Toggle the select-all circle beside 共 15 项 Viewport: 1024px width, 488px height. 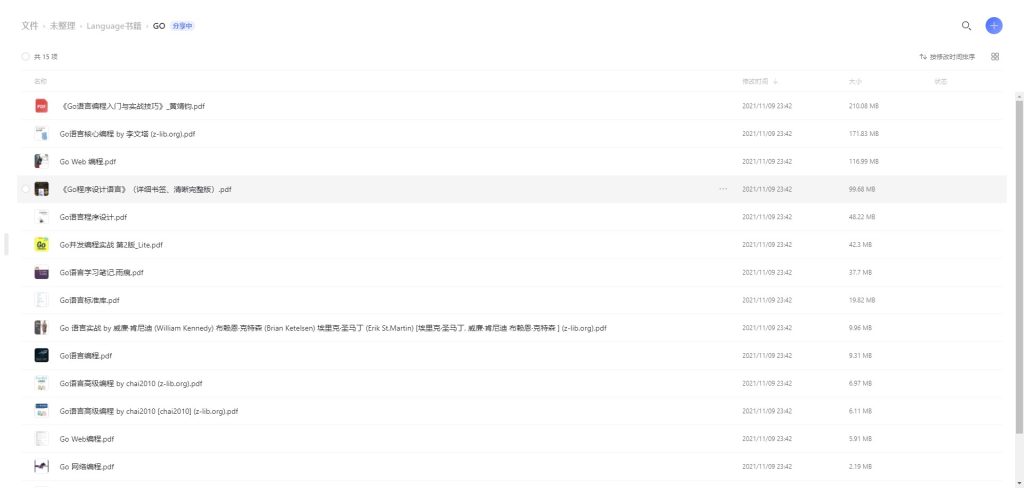25,57
